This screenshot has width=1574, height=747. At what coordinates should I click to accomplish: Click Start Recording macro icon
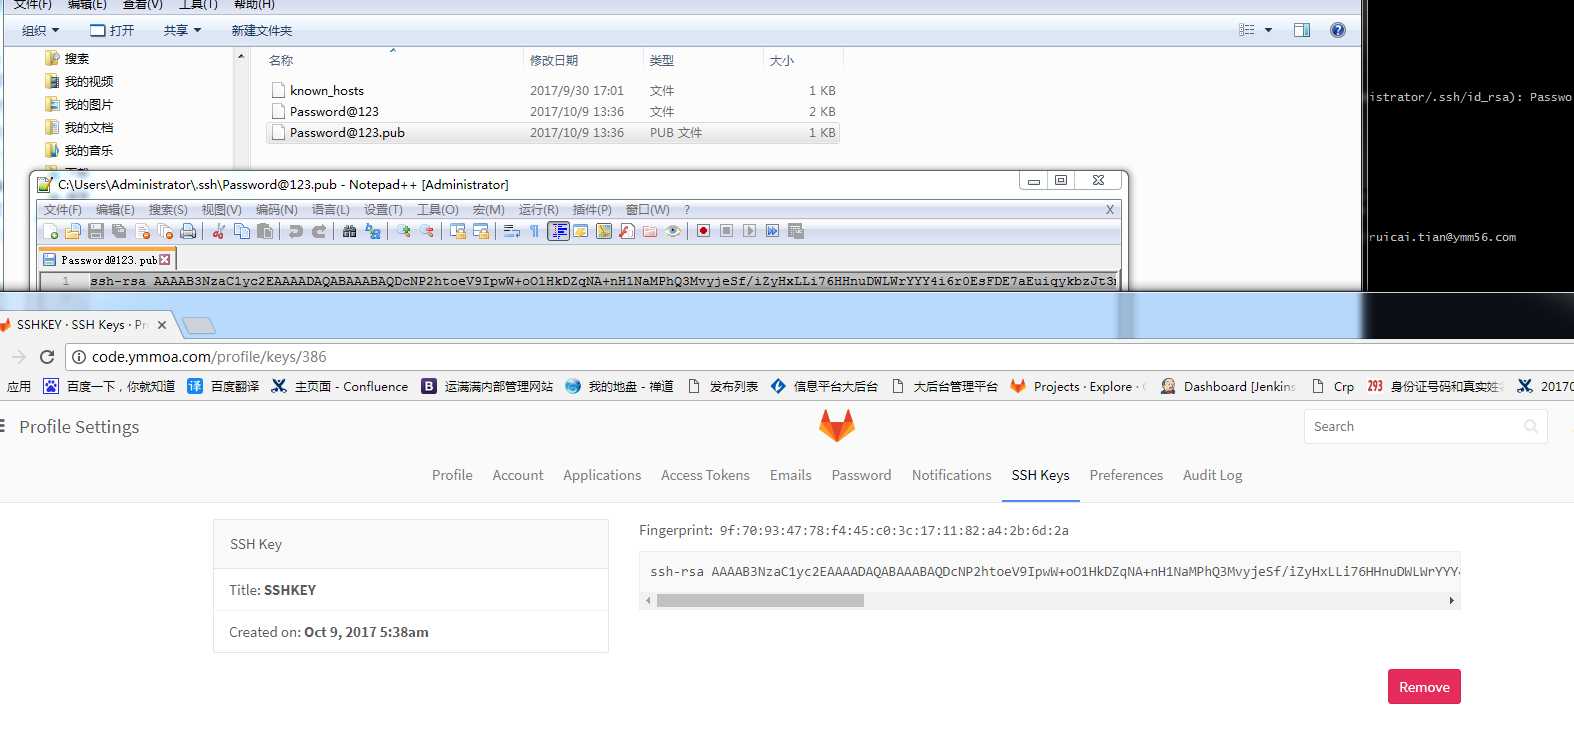pyautogui.click(x=703, y=231)
